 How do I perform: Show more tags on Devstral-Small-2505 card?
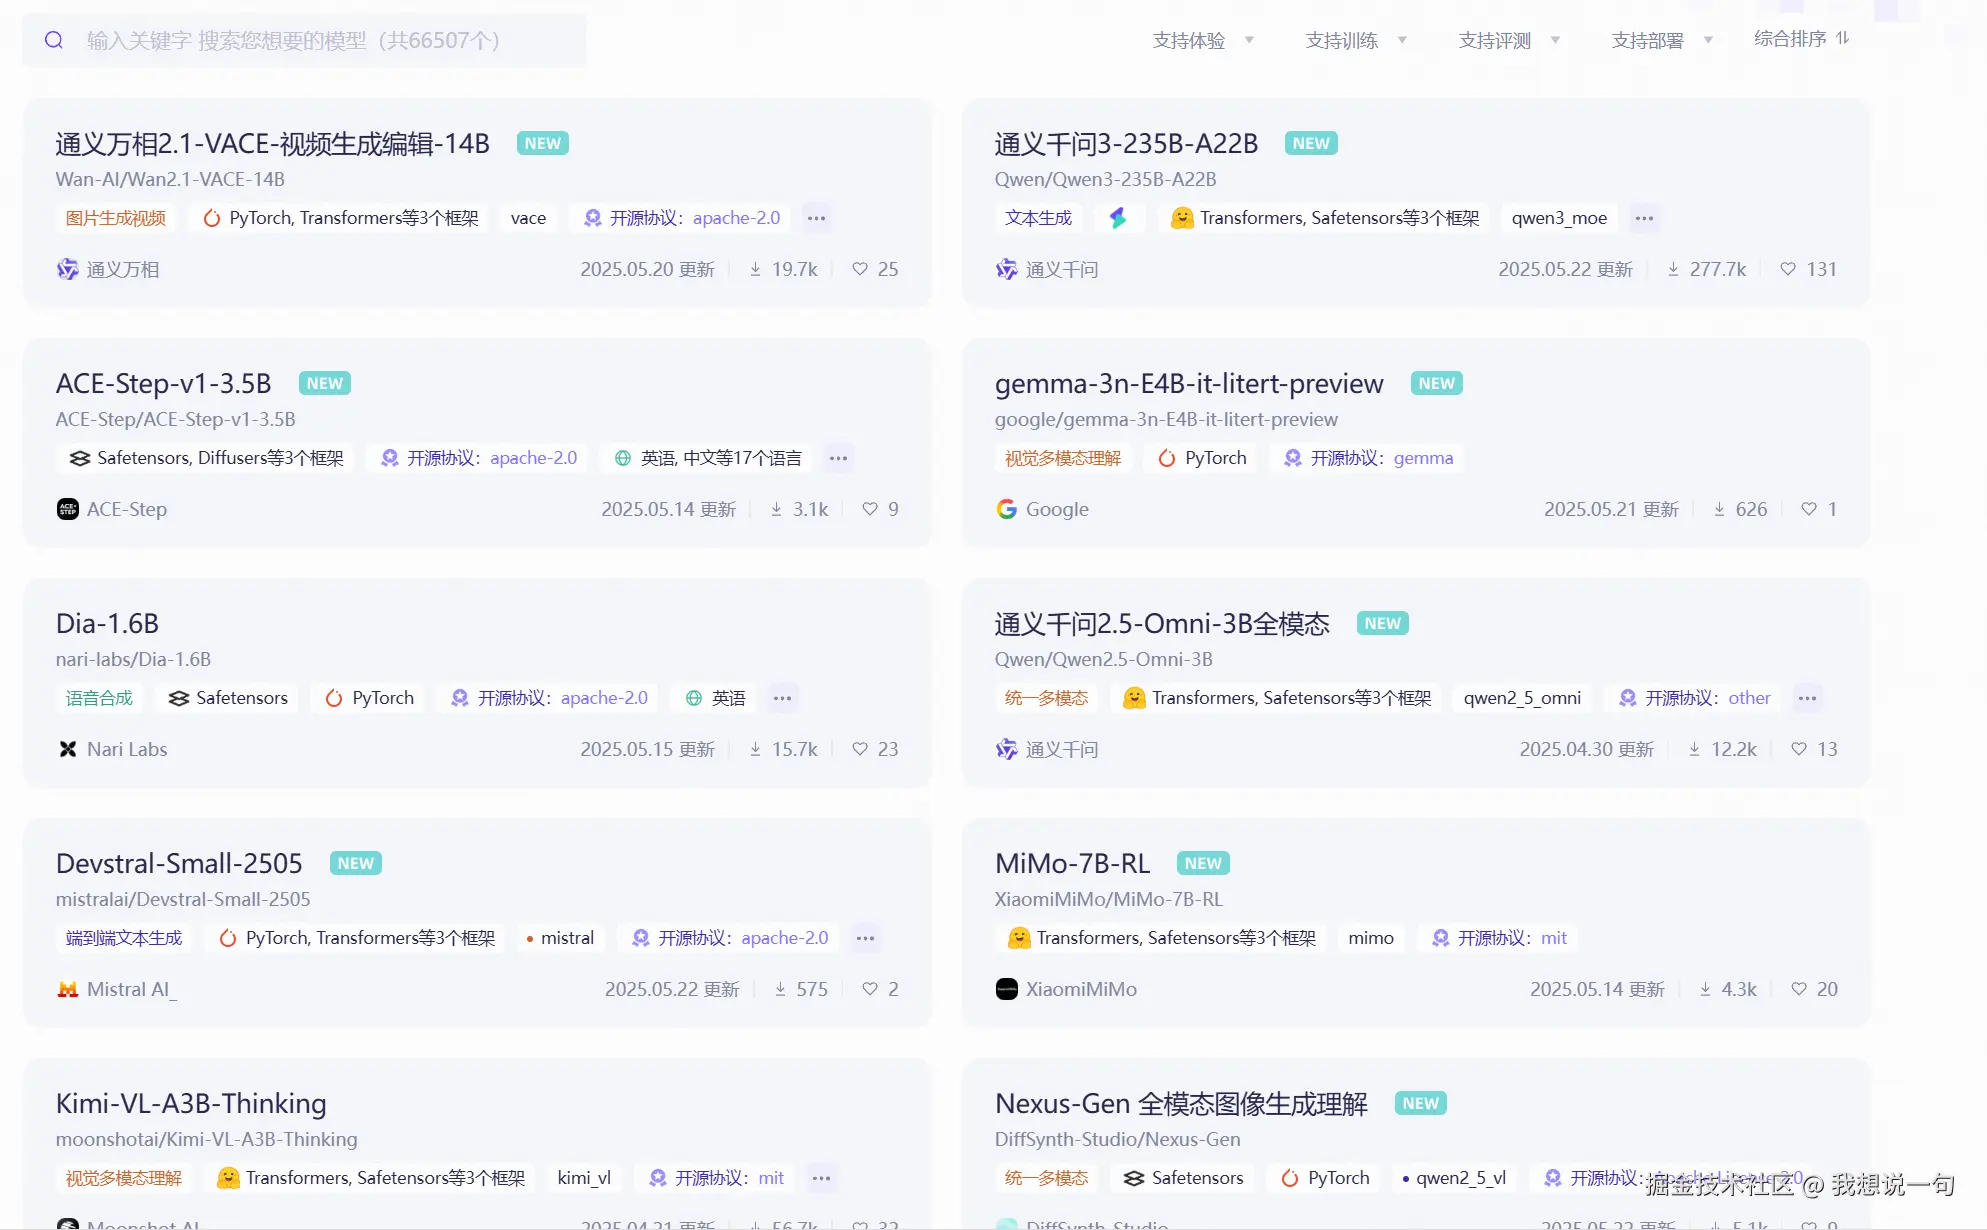(x=865, y=938)
